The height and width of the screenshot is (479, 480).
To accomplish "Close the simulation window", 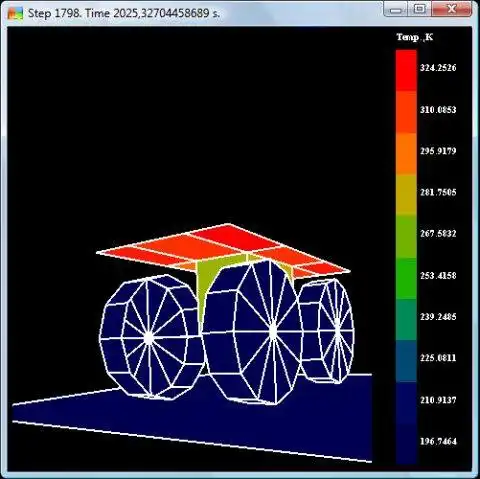I will pyautogui.click(x=452, y=9).
